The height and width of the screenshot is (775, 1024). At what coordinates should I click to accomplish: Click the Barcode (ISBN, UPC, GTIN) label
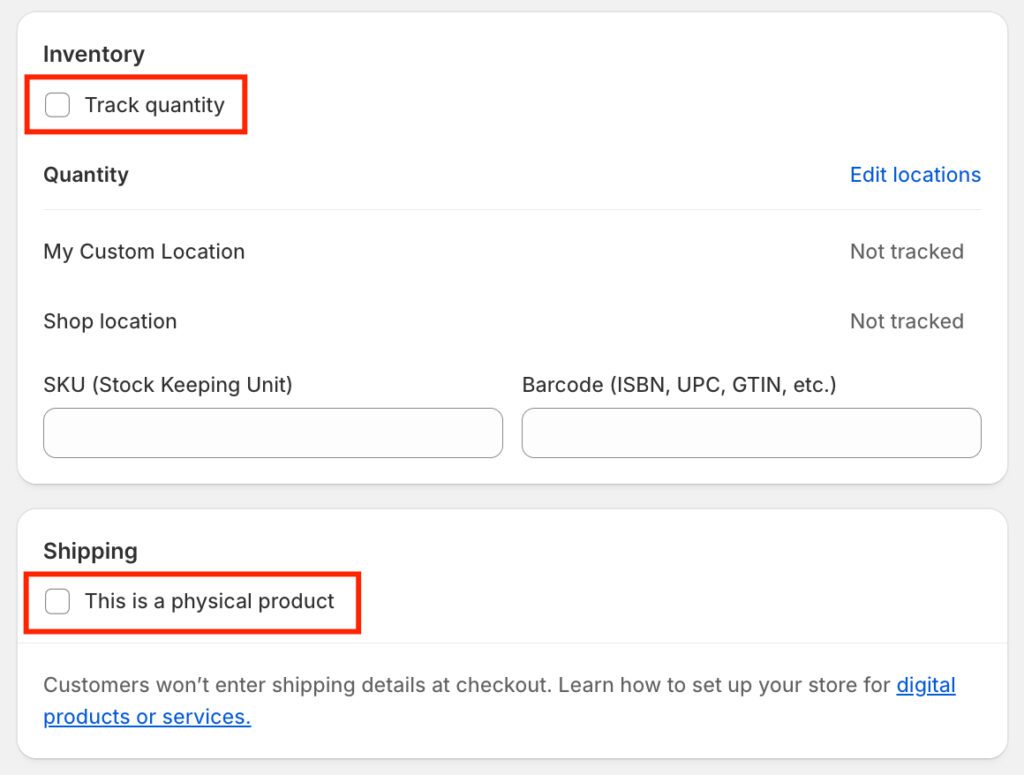click(679, 385)
